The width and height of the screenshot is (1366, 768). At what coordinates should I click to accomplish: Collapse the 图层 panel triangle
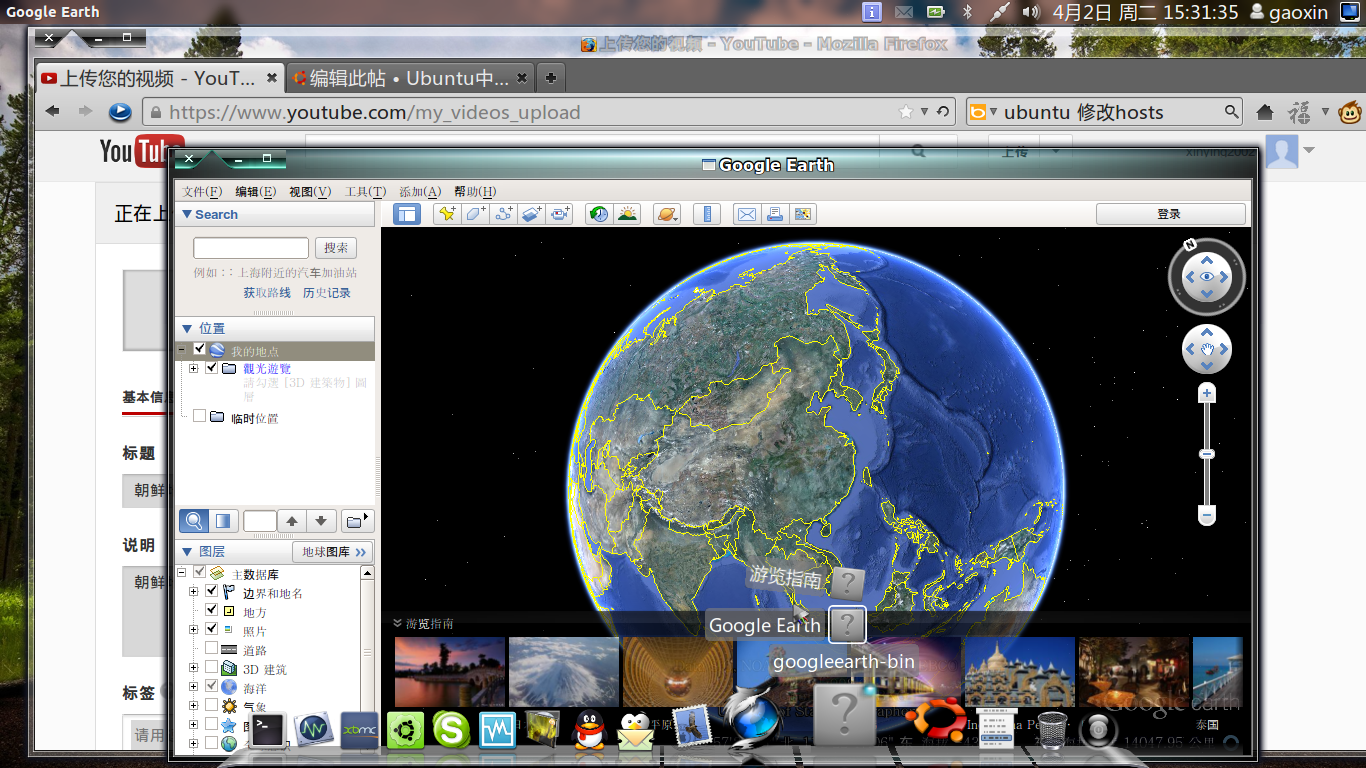(x=186, y=551)
